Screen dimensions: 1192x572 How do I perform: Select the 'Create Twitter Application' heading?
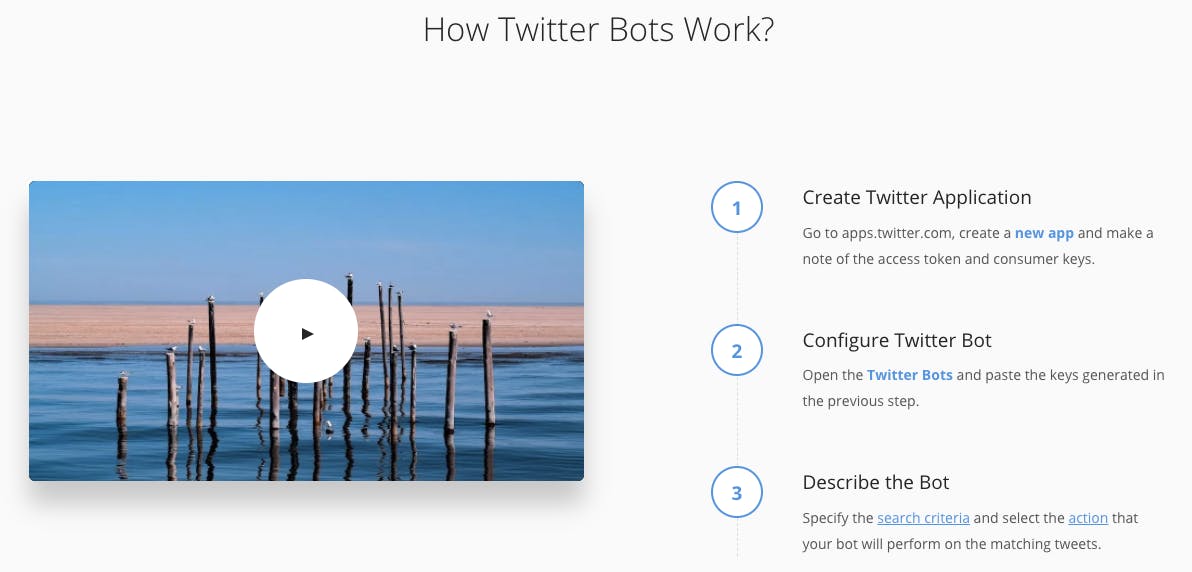point(917,197)
